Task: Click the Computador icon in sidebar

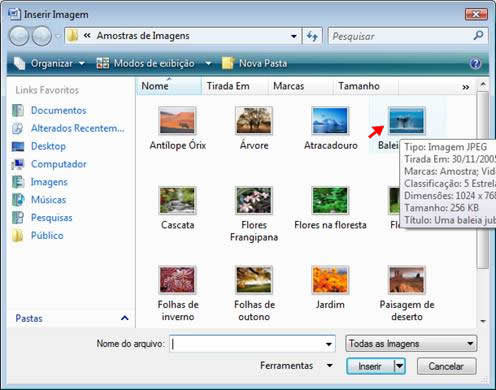Action: [18, 164]
